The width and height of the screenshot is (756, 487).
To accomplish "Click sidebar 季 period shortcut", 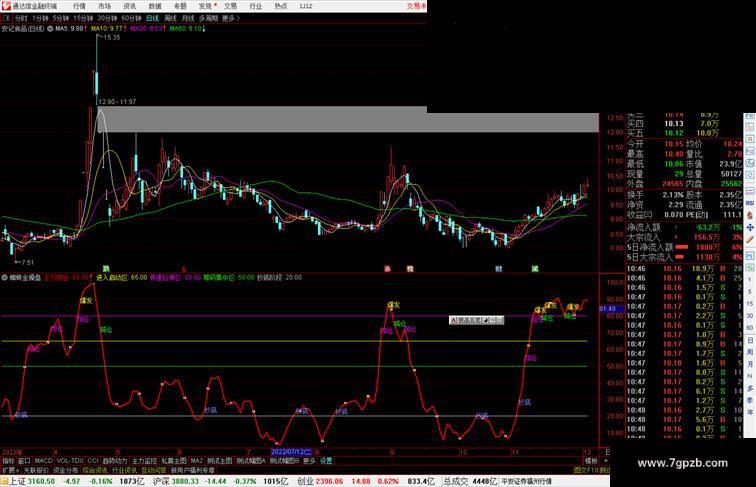I will (750, 400).
